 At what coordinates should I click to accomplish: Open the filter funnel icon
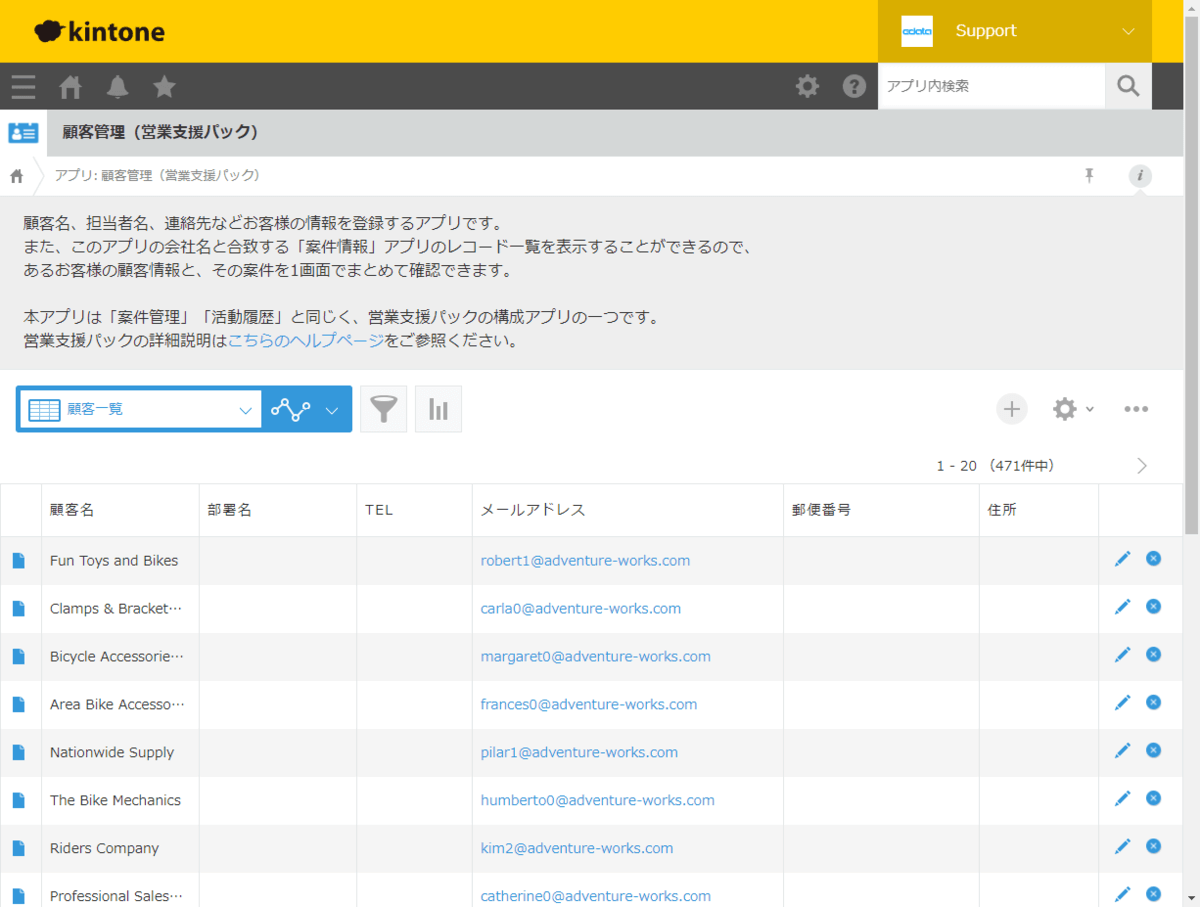384,409
